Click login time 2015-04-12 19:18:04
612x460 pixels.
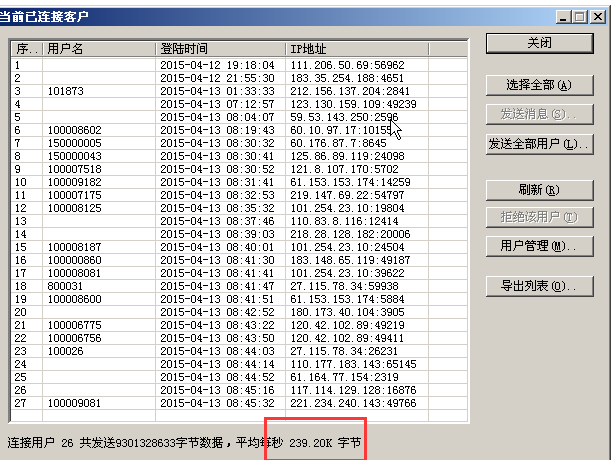pyautogui.click(x=217, y=65)
